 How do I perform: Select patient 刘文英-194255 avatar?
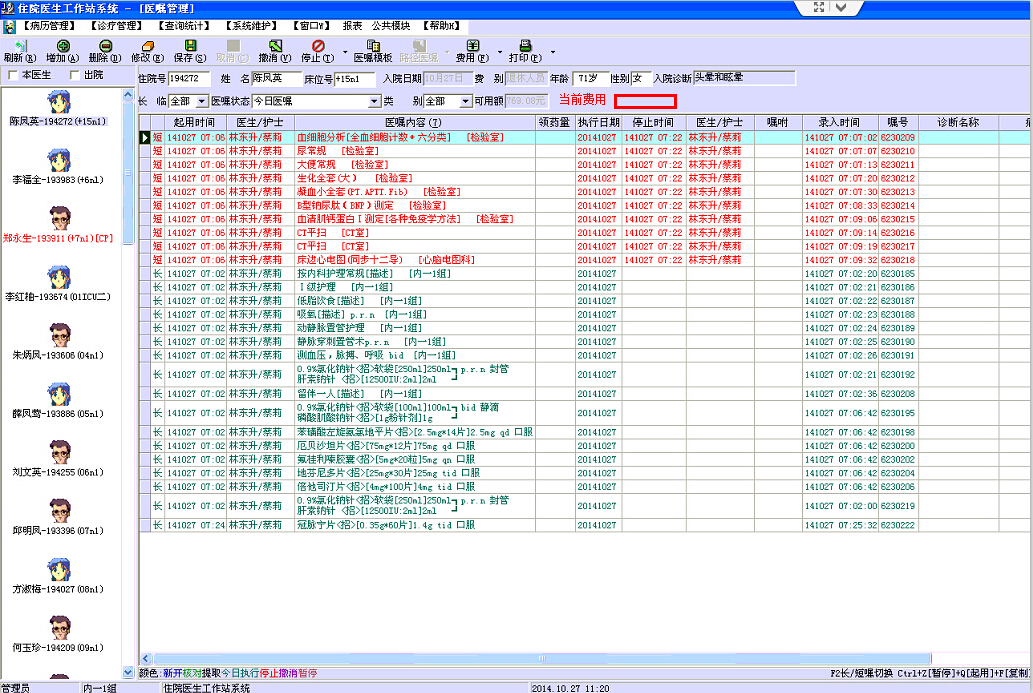(59, 452)
